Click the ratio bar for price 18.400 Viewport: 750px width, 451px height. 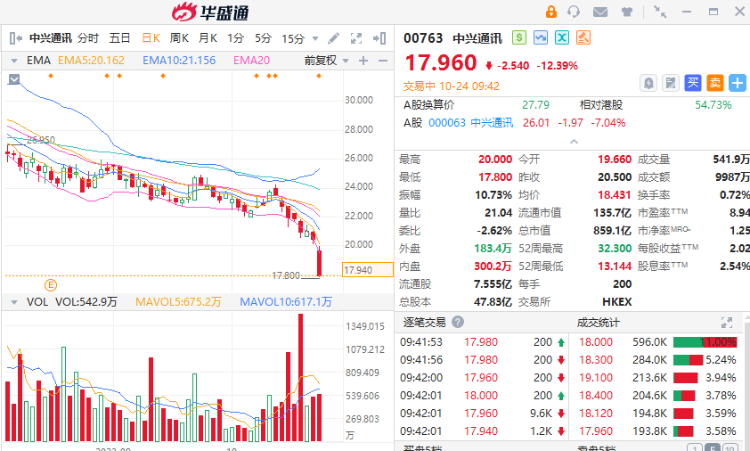click(684, 396)
